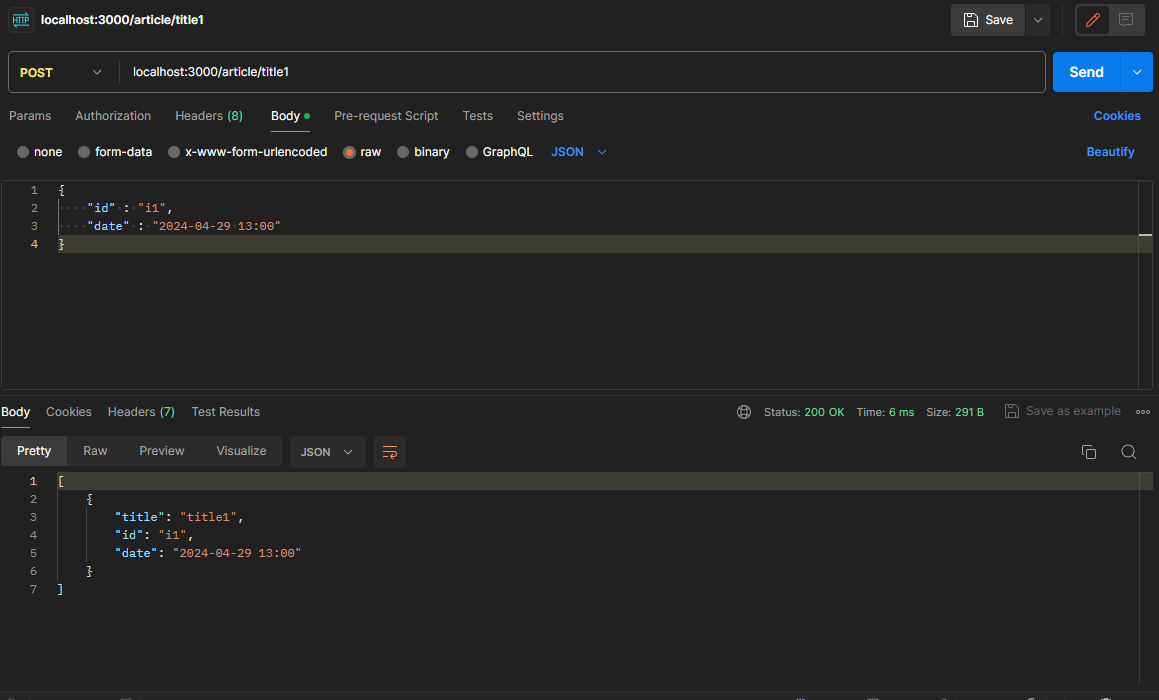The width and height of the screenshot is (1159, 700).
Task: Click the request URL input field
Action: (x=582, y=72)
